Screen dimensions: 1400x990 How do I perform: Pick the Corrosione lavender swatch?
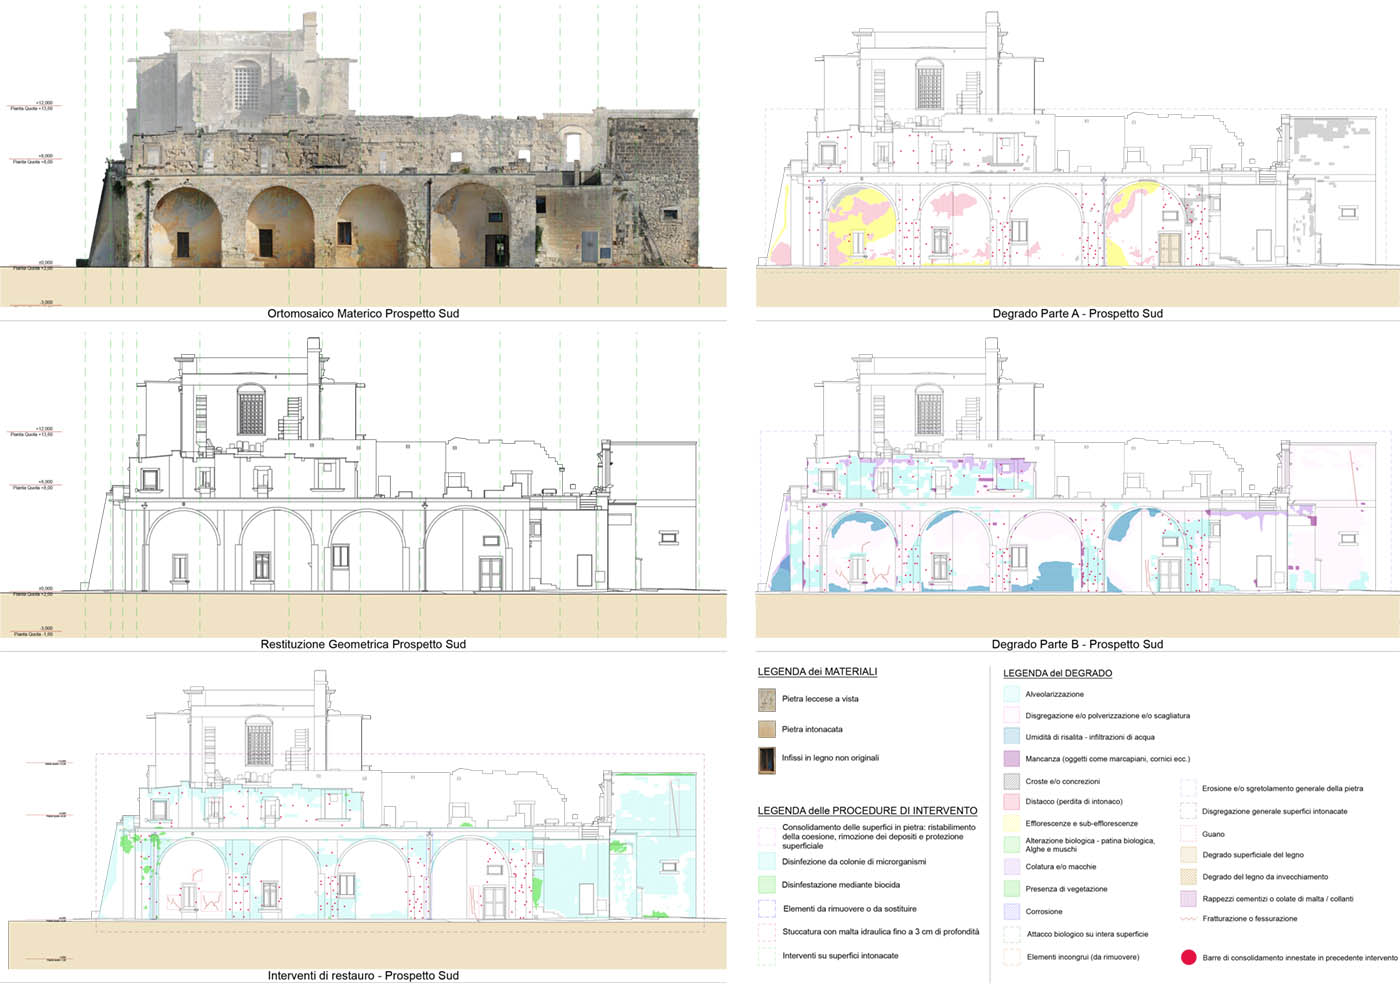click(1011, 911)
